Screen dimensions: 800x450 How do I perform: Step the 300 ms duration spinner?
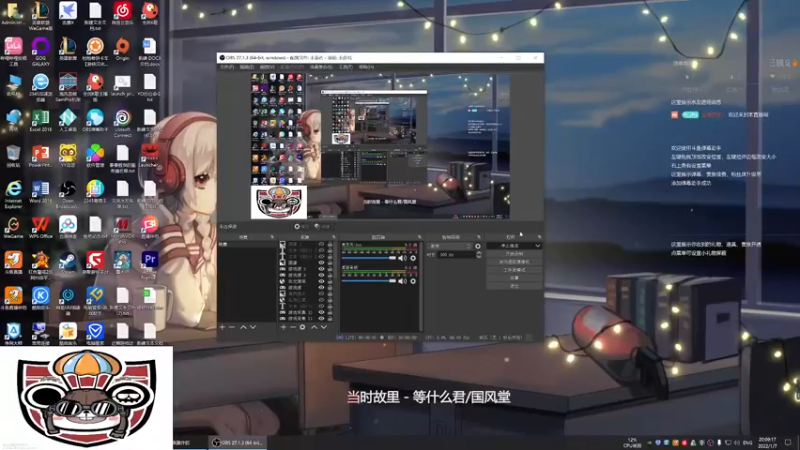coord(479,255)
